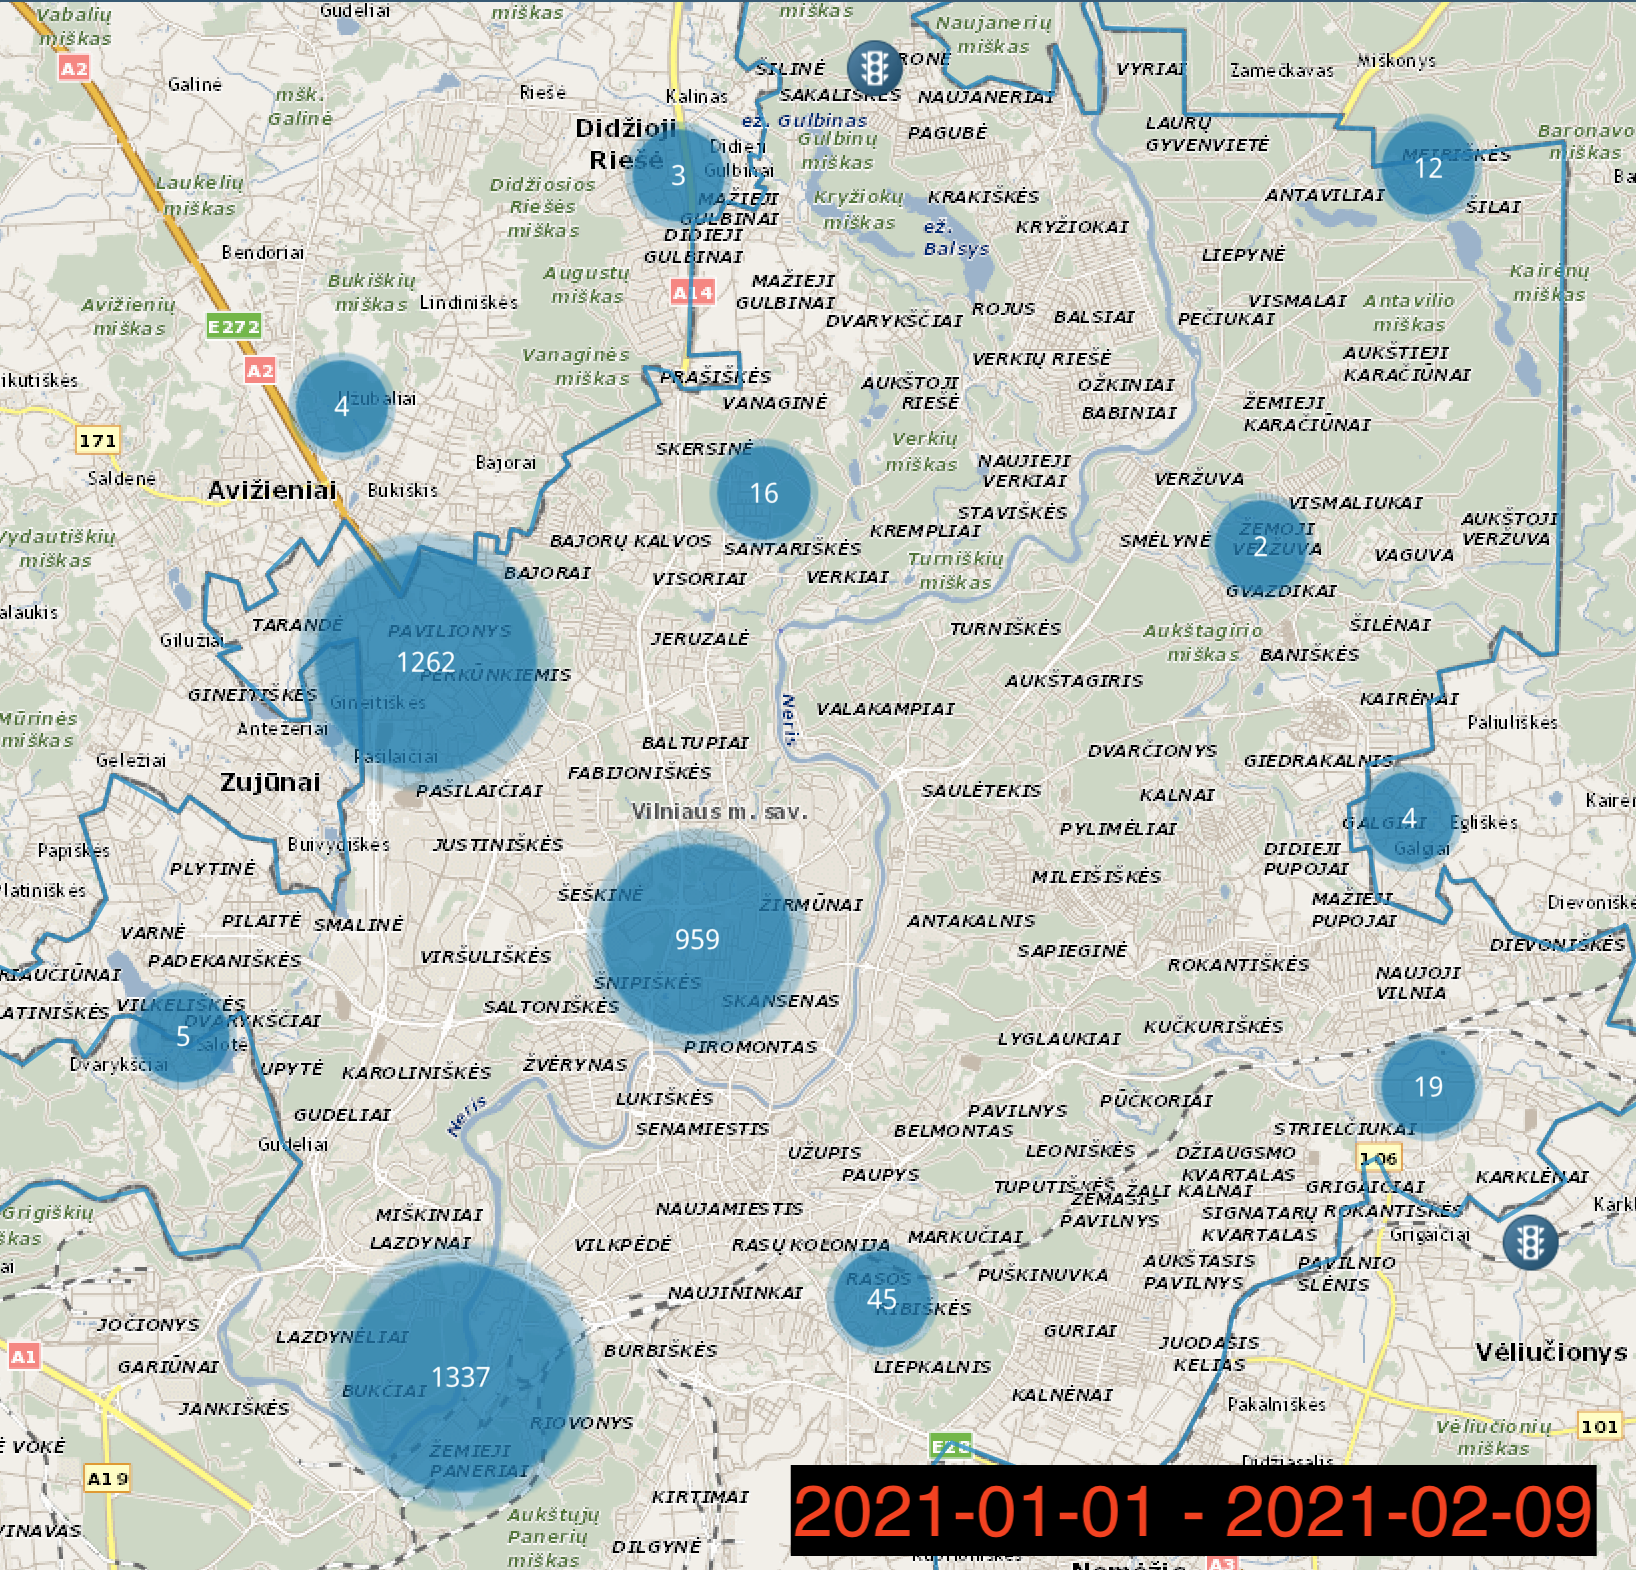The width and height of the screenshot is (1636, 1570).
Task: Click the A14 road shield
Action: point(692,292)
